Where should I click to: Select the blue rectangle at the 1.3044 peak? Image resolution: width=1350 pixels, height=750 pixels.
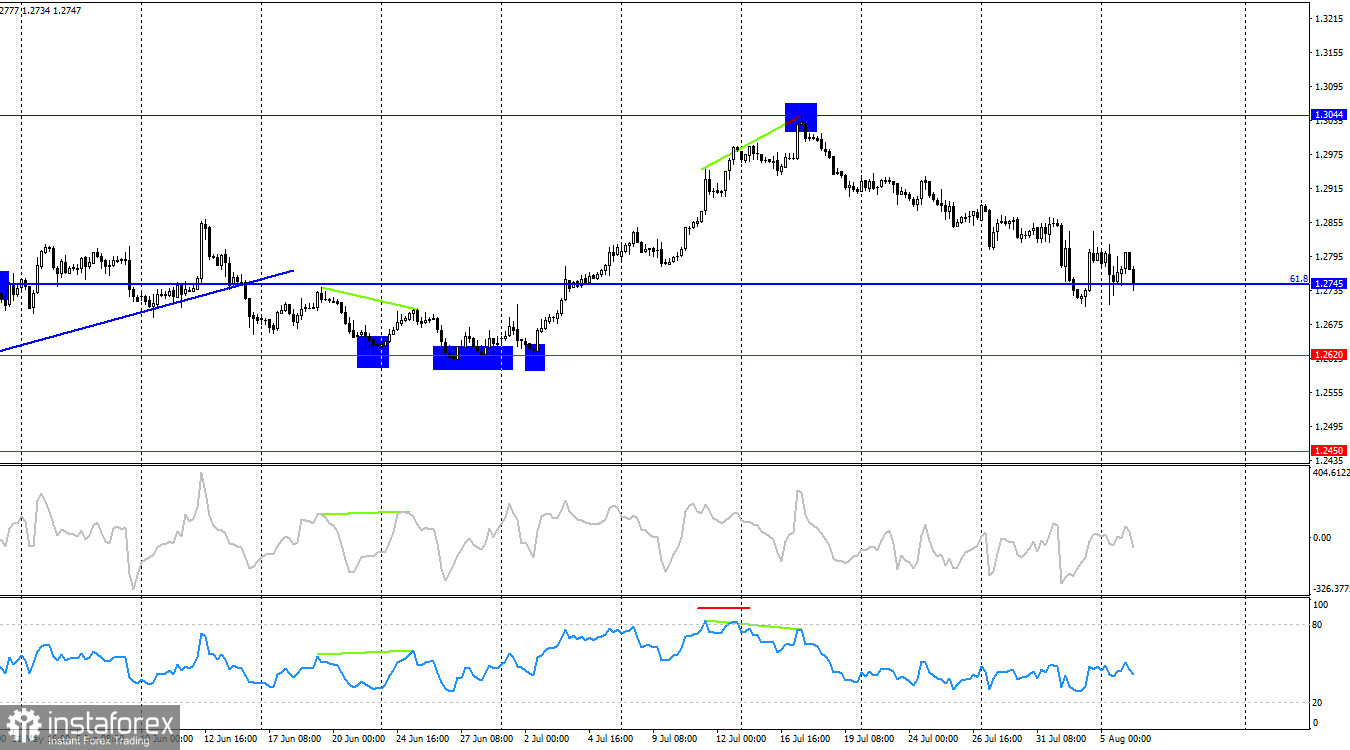pyautogui.click(x=801, y=117)
